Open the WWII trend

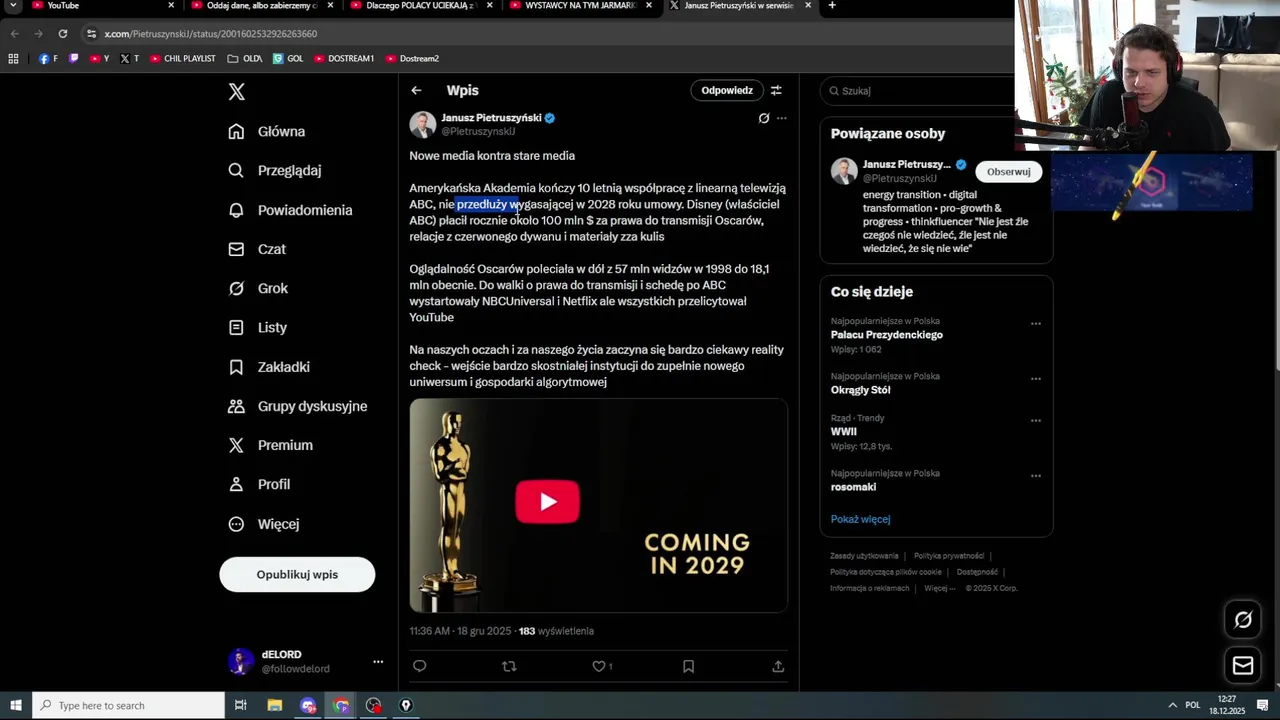[x=843, y=432]
